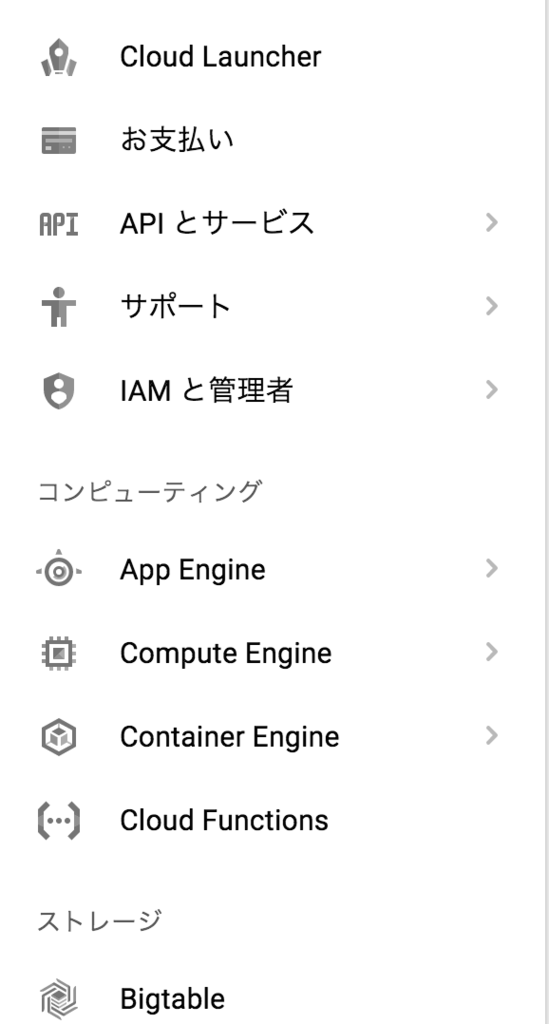Click the API icon

coord(59,224)
